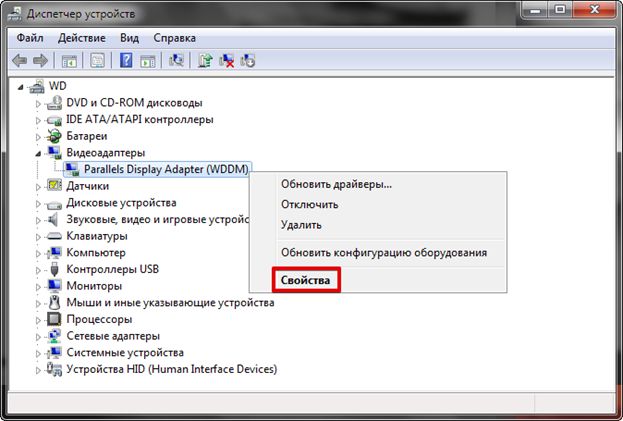
Task: Click the Системные устройства icon
Action: tap(54, 353)
